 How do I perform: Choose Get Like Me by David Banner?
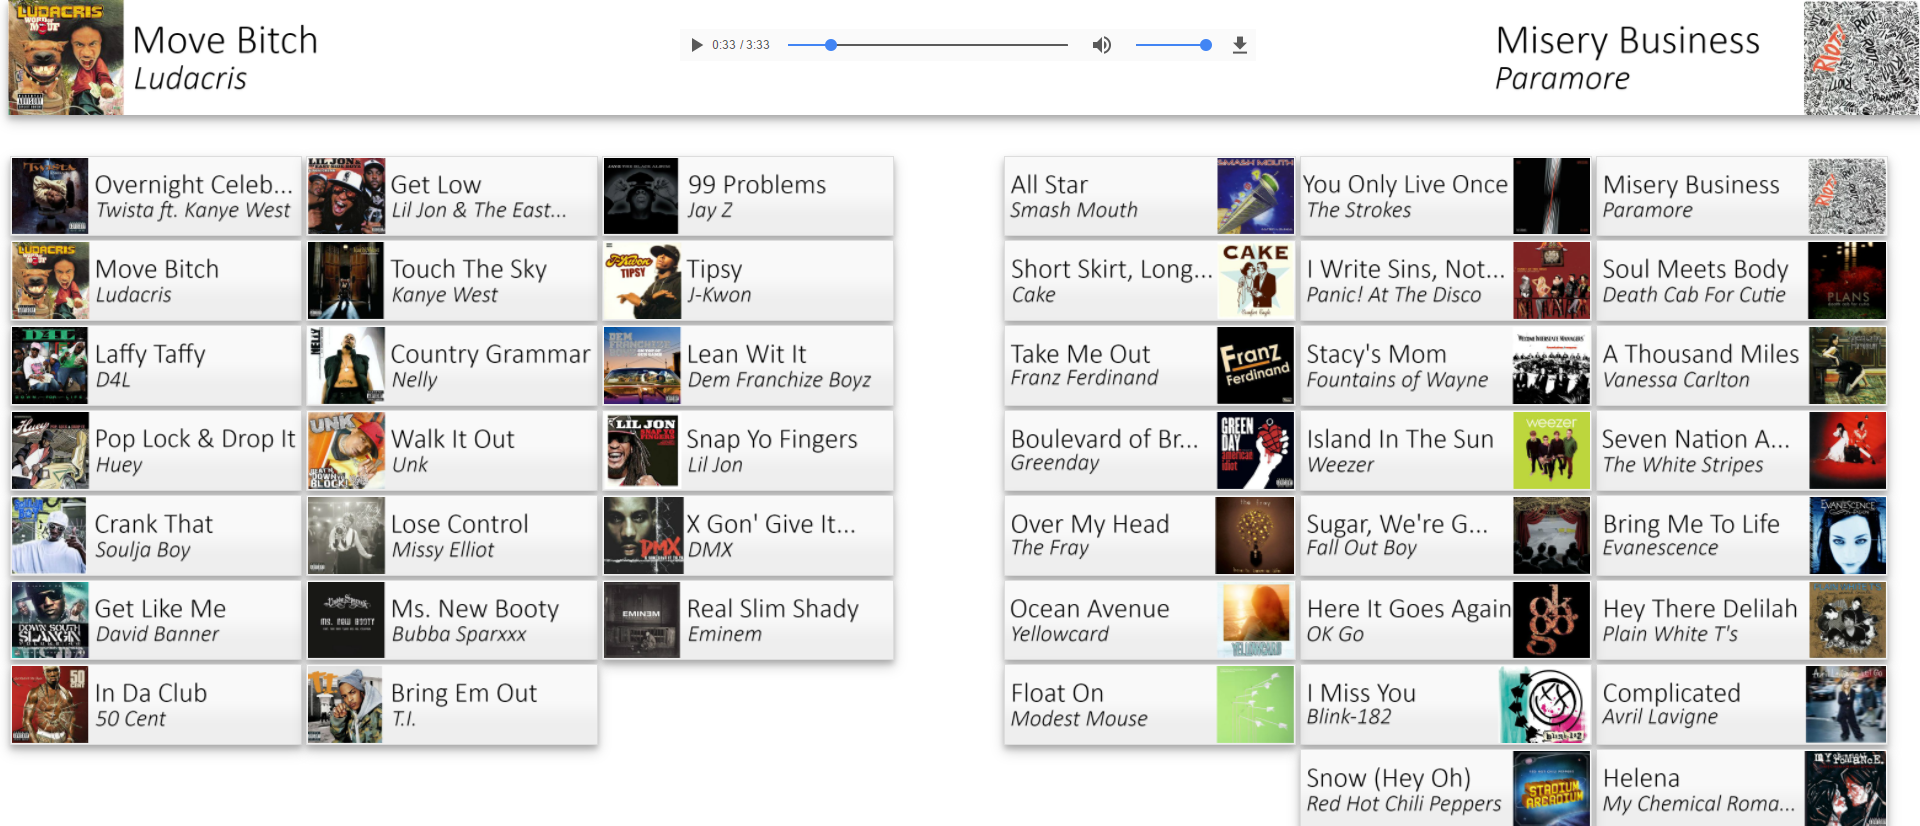click(156, 620)
